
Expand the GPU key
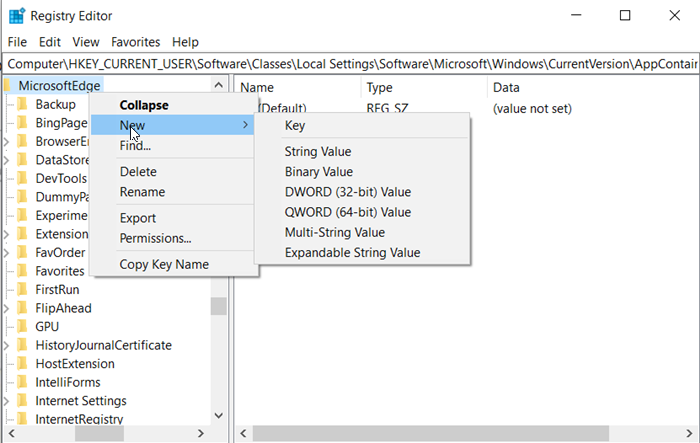click(x=7, y=327)
